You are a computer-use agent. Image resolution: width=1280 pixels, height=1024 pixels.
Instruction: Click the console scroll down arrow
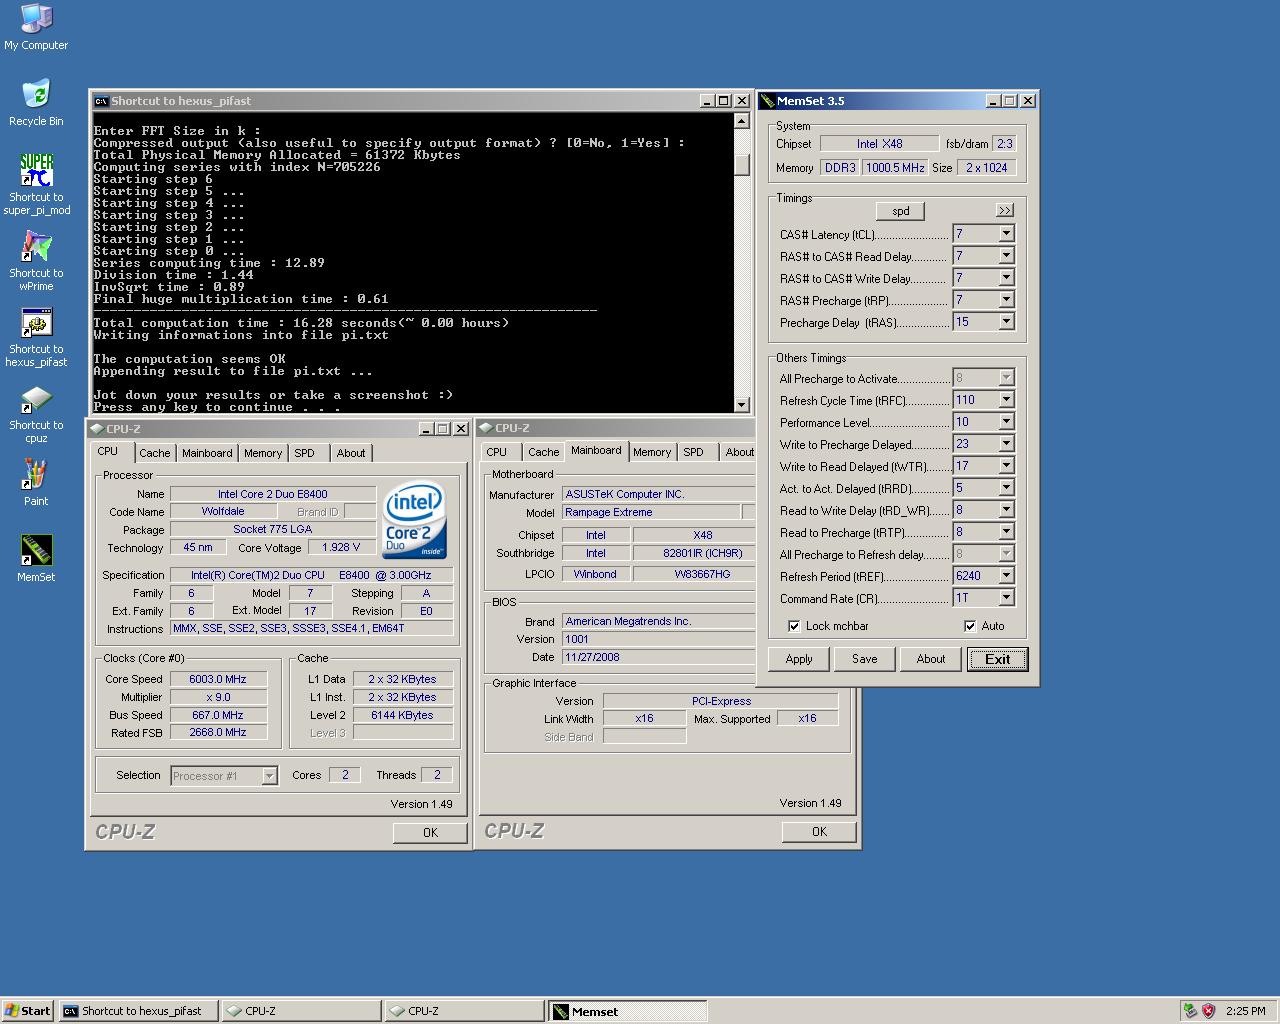(741, 404)
